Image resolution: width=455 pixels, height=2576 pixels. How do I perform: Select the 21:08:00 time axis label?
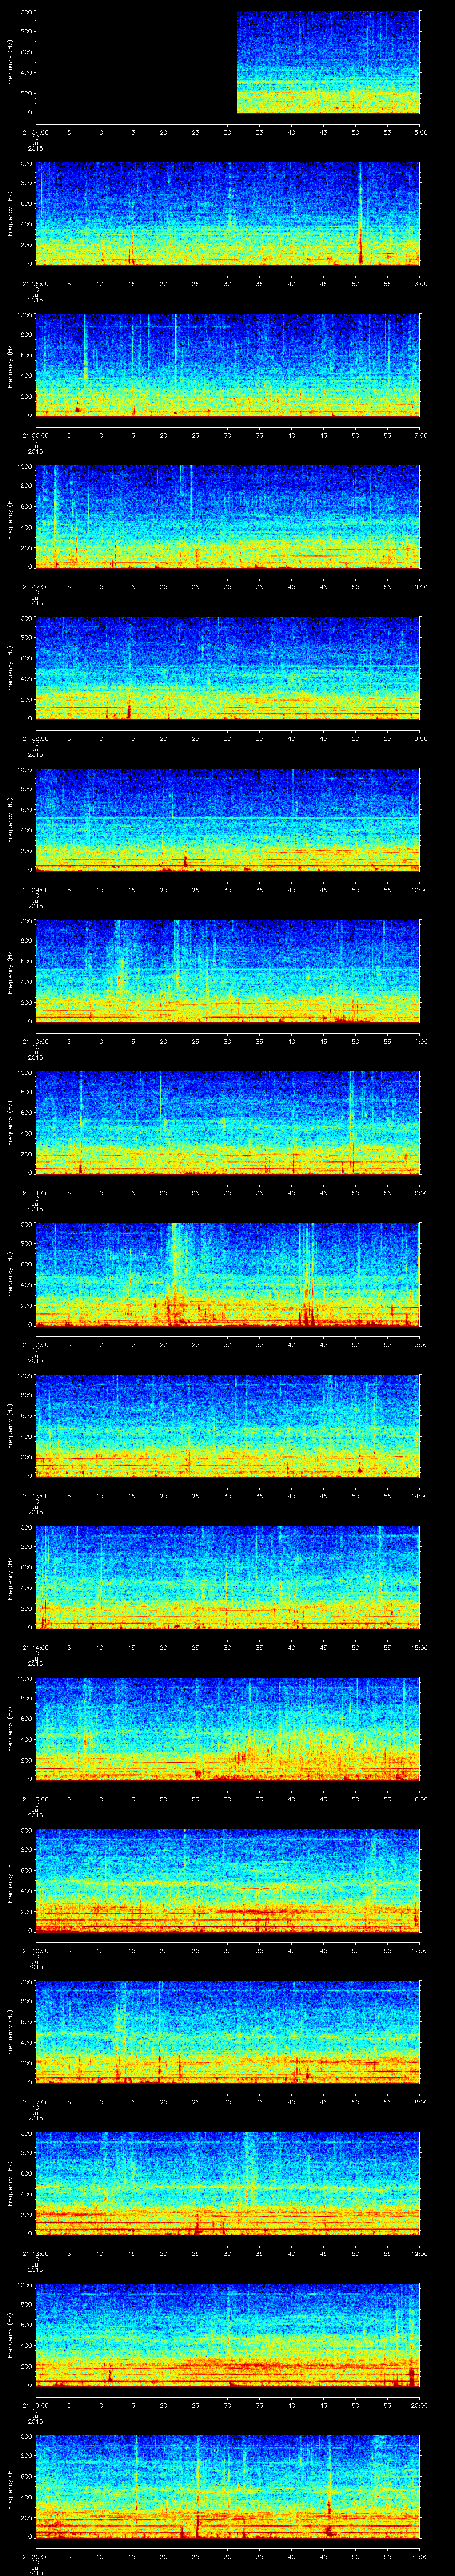coord(35,738)
